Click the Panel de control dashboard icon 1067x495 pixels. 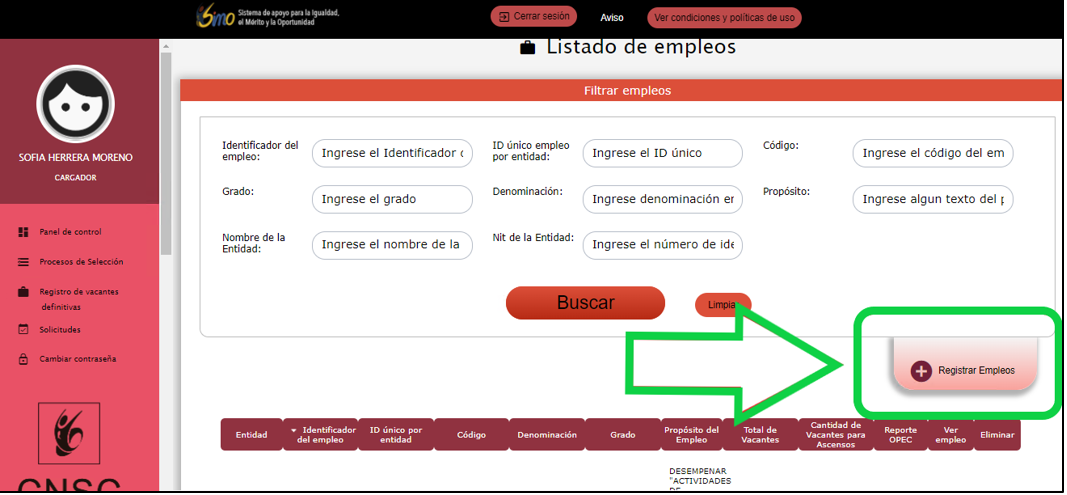click(x=23, y=232)
